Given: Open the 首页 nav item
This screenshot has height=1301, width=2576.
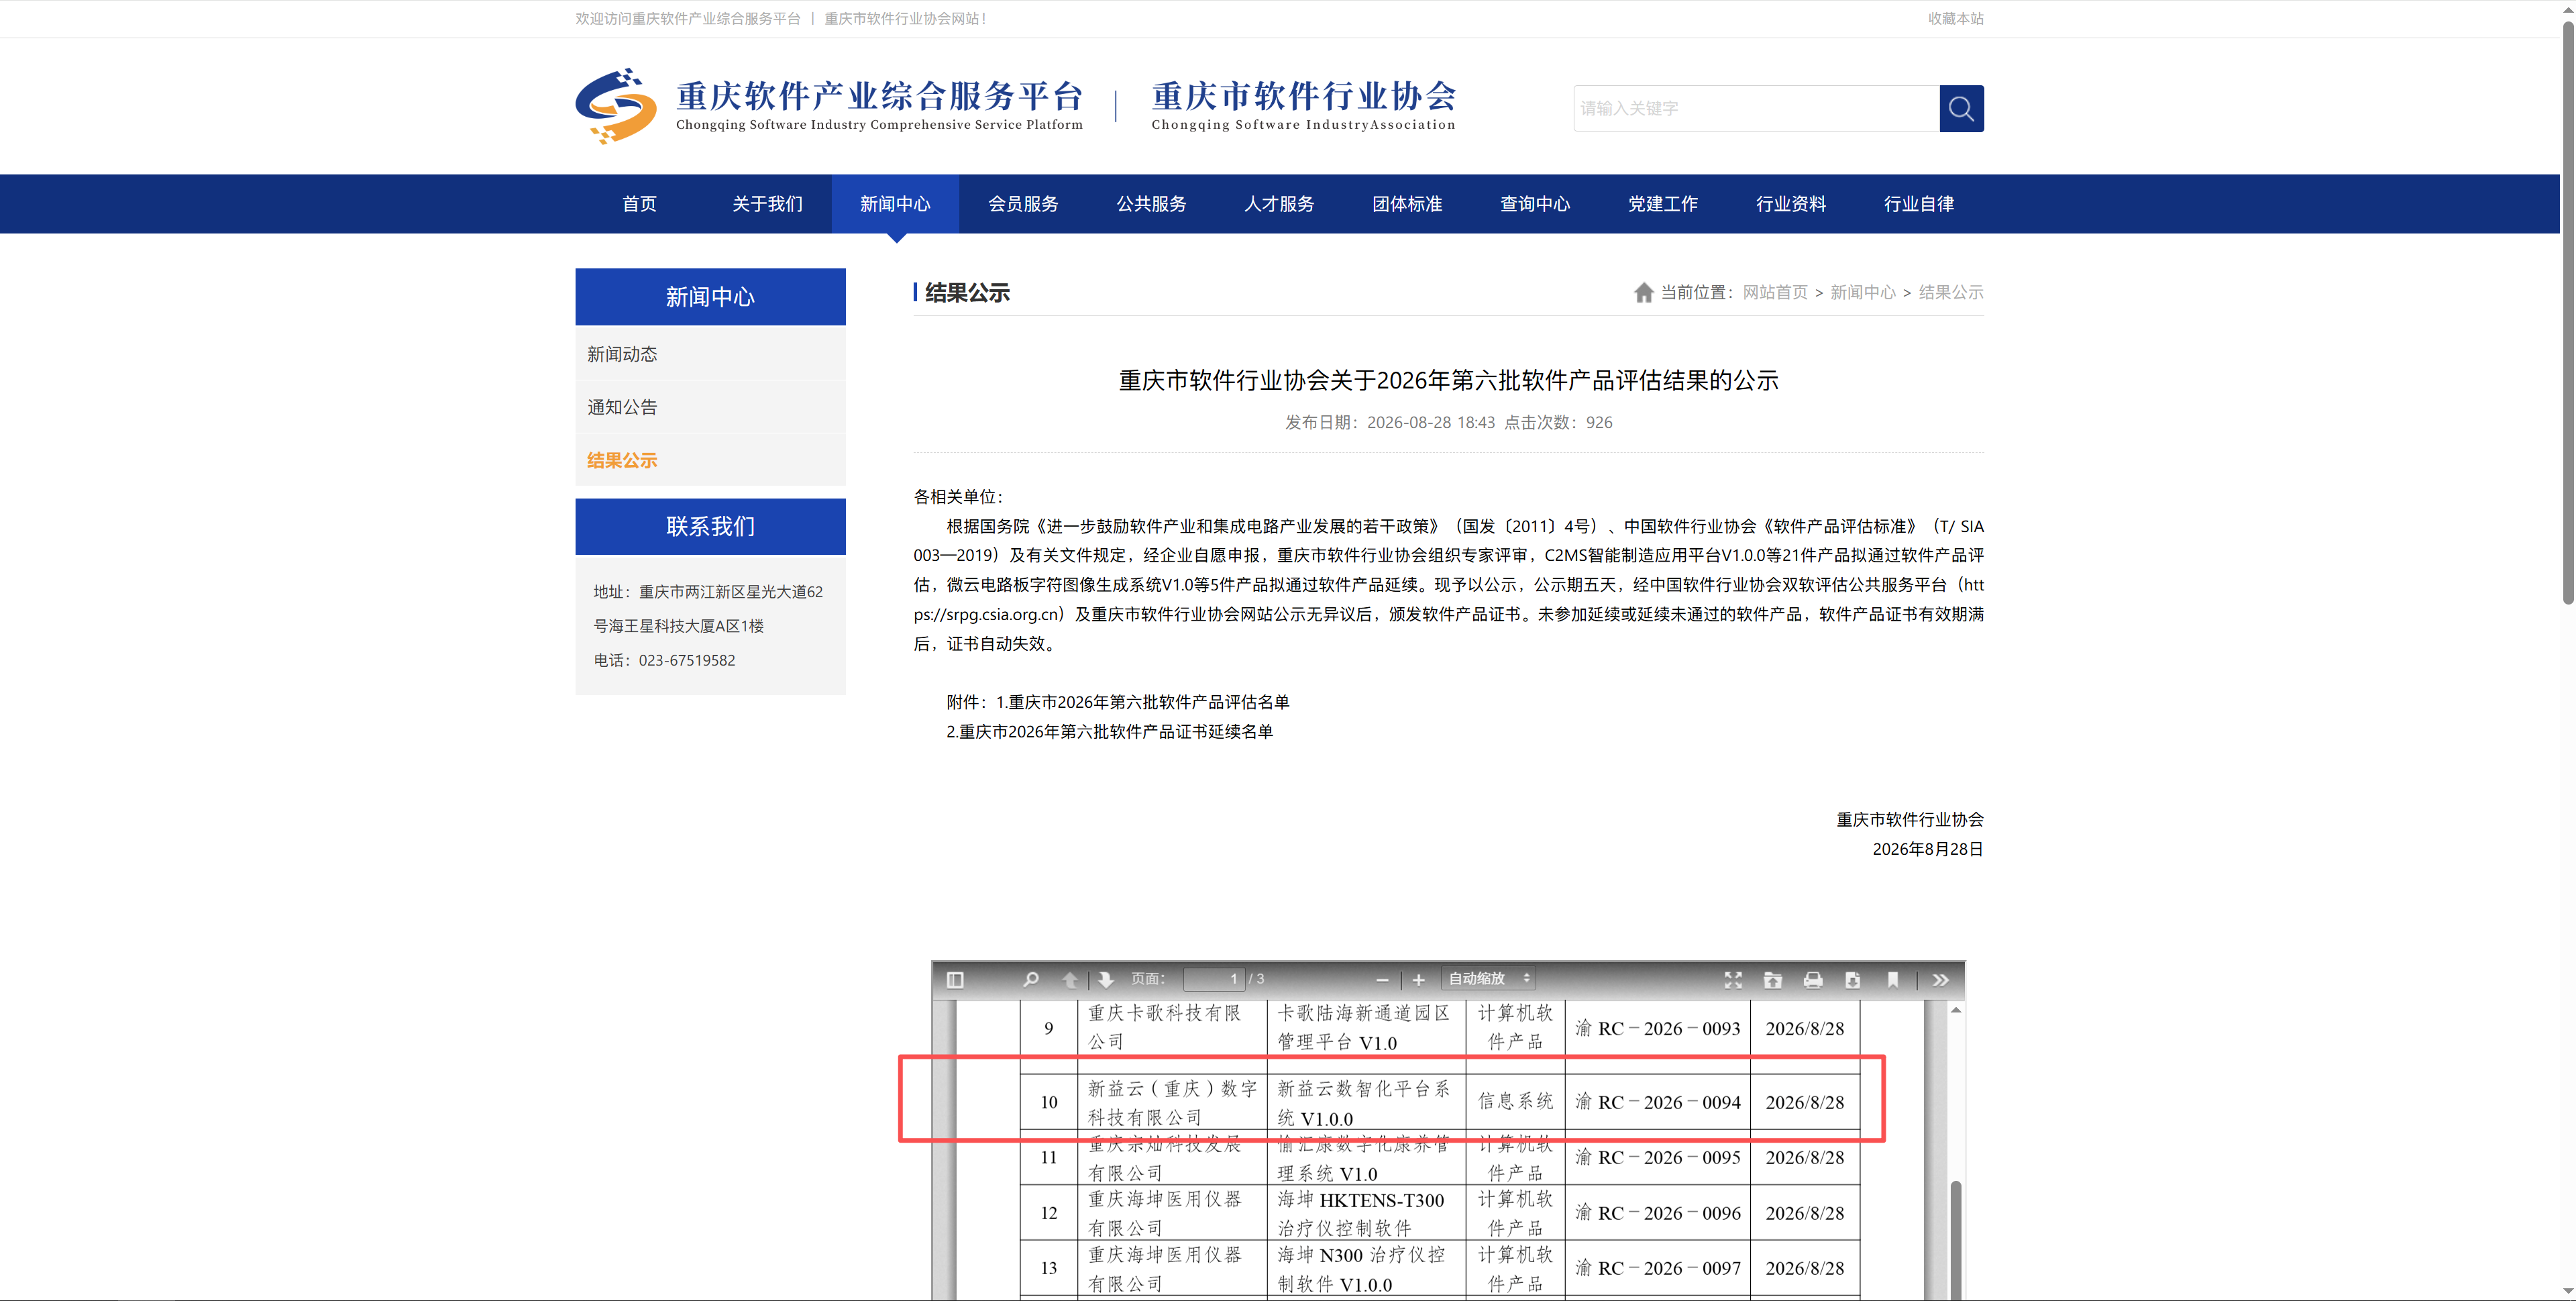Looking at the screenshot, I should pos(640,204).
